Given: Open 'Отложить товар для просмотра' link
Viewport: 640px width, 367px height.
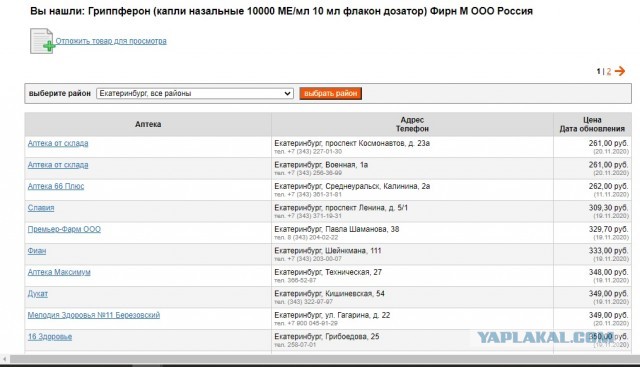Looking at the screenshot, I should click(111, 41).
